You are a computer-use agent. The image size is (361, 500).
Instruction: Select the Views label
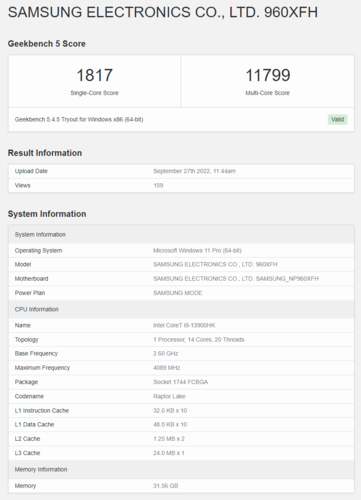pos(22,185)
